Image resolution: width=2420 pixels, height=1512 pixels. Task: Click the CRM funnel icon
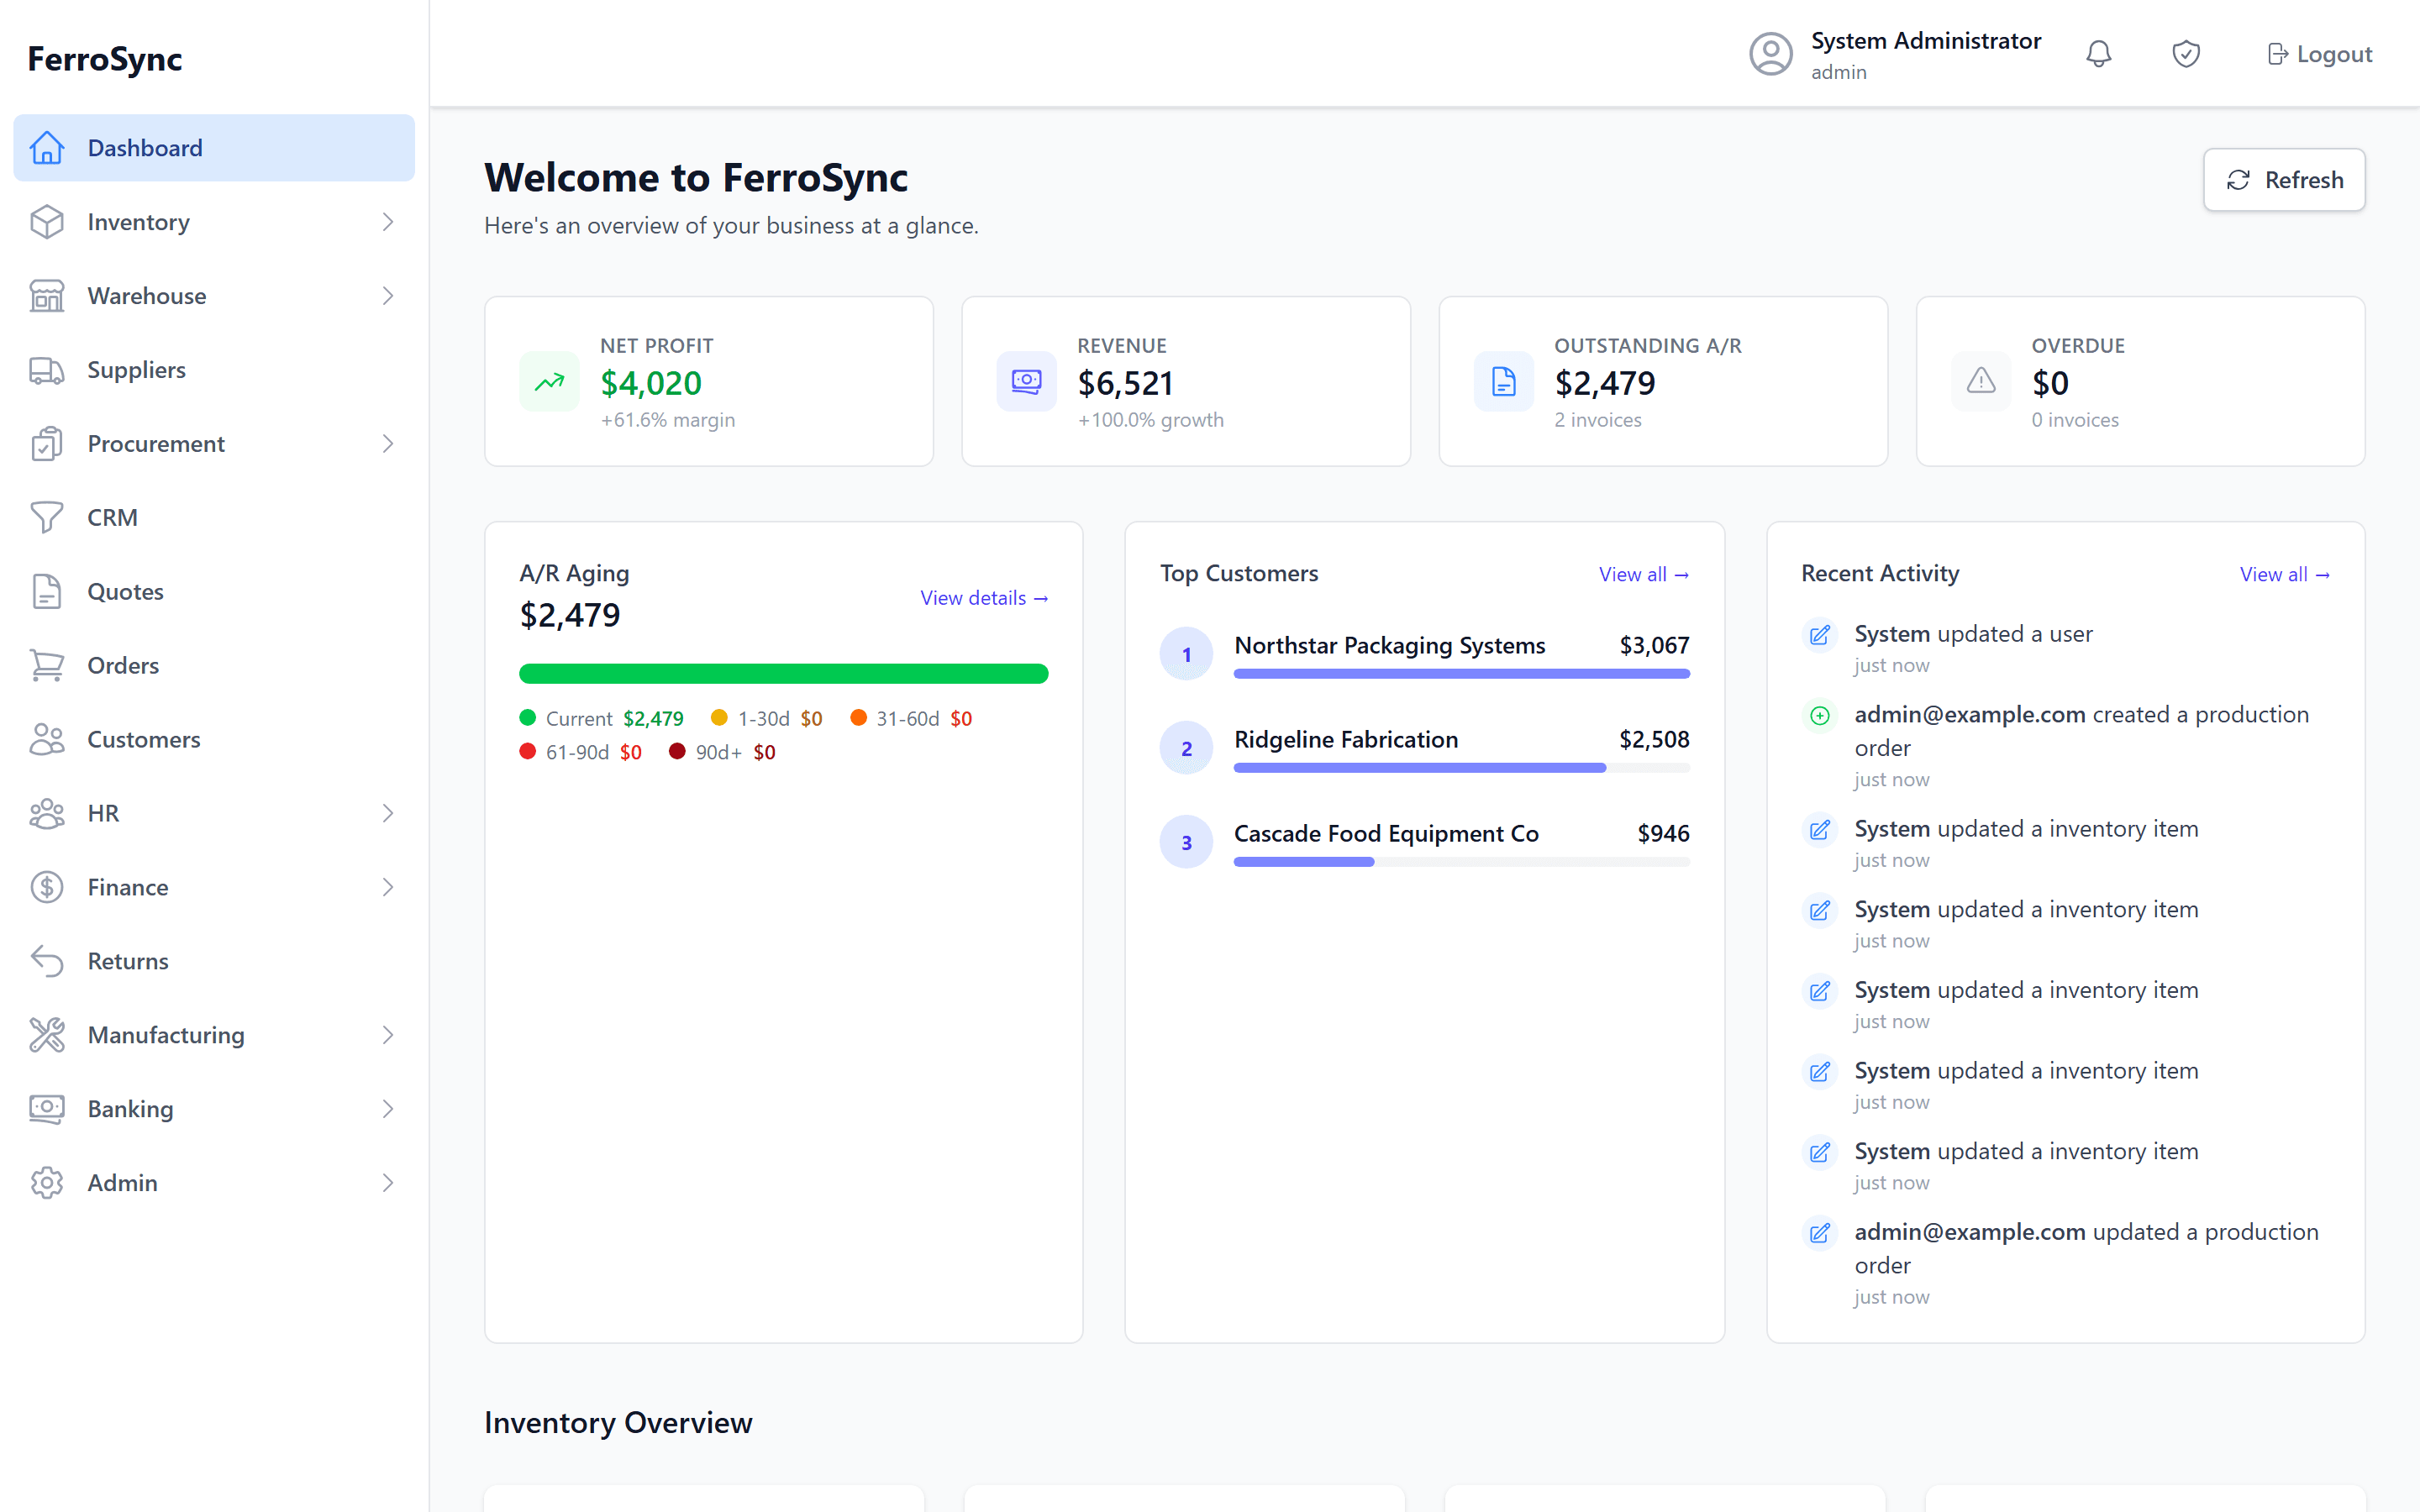pyautogui.click(x=47, y=518)
